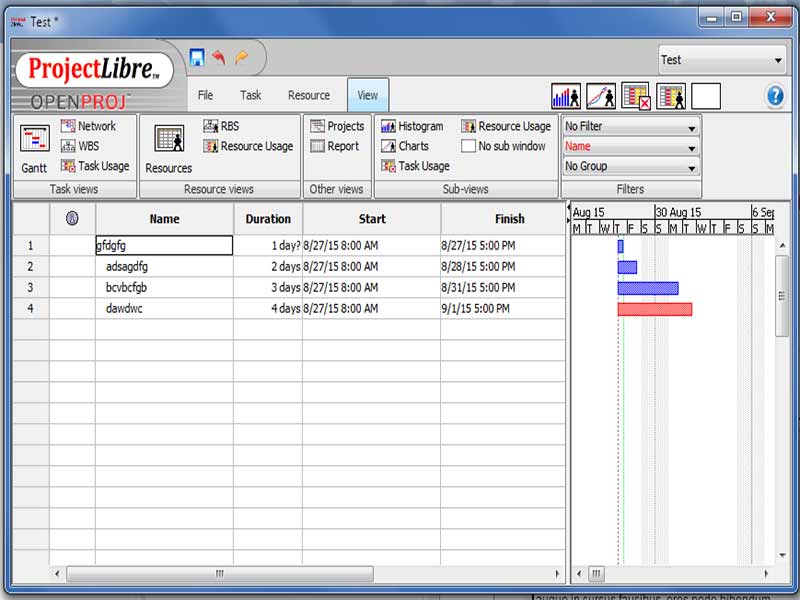Click the ProjectLibre save bookmark icon
Viewport: 800px width, 600px height.
pos(197,57)
